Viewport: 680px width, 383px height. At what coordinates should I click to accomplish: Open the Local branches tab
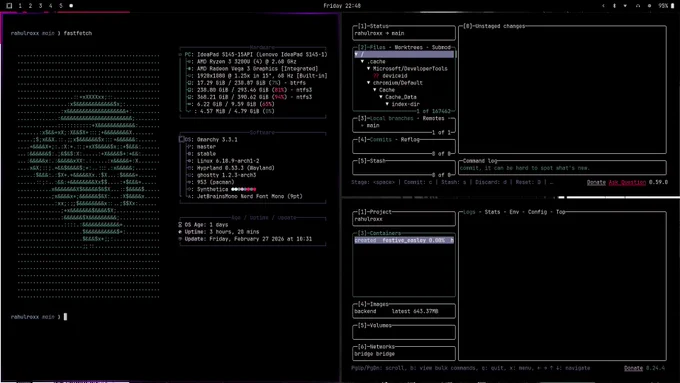point(391,118)
